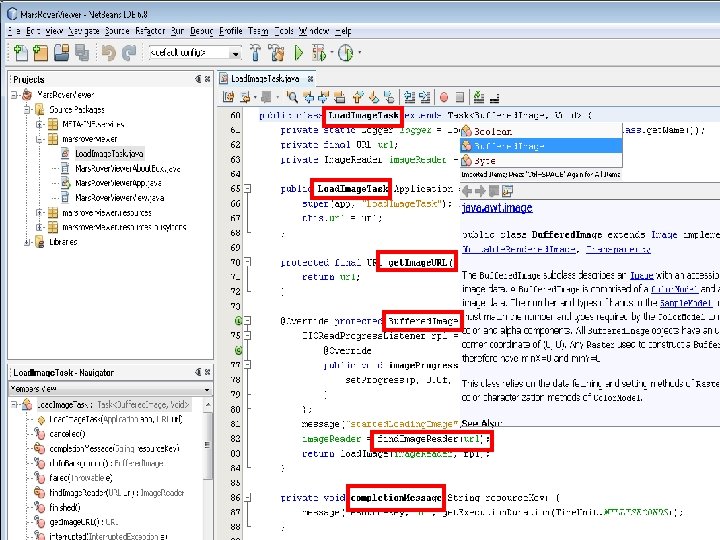Click the Debug Main Project icon
This screenshot has height=540, width=720.
318,53
